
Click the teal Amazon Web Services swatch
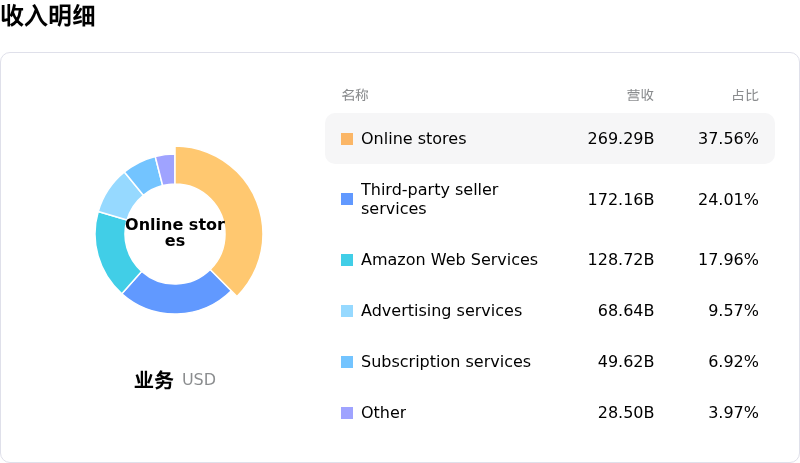point(347,260)
